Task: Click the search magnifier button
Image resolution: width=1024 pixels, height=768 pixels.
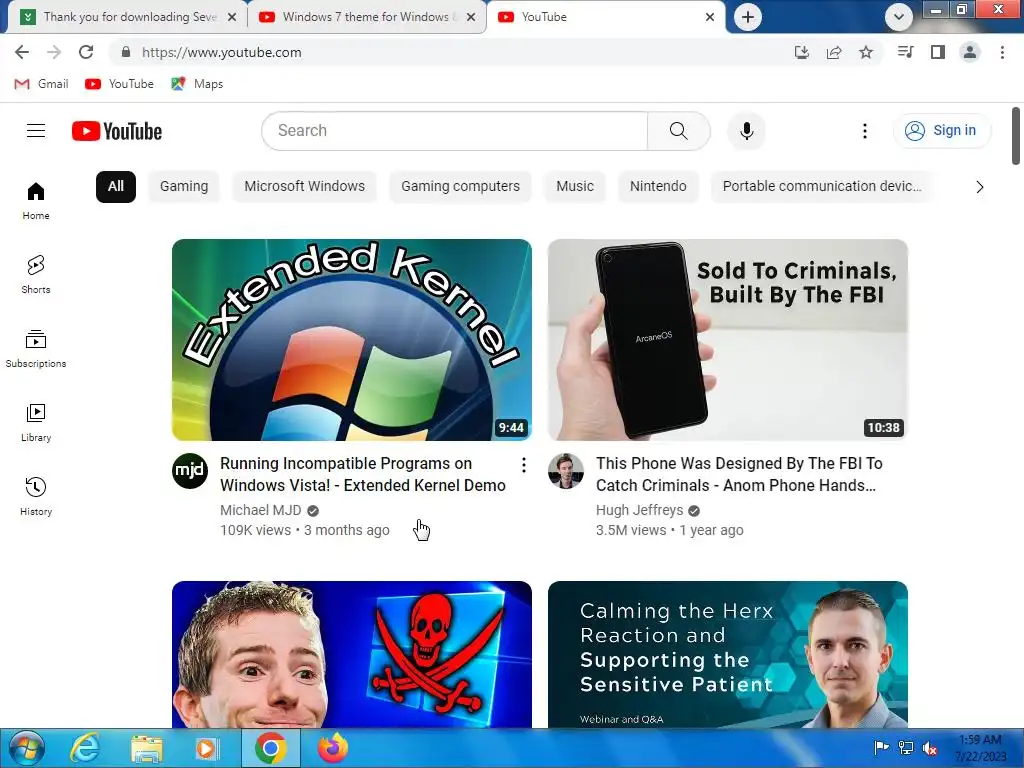Action: pos(679,131)
